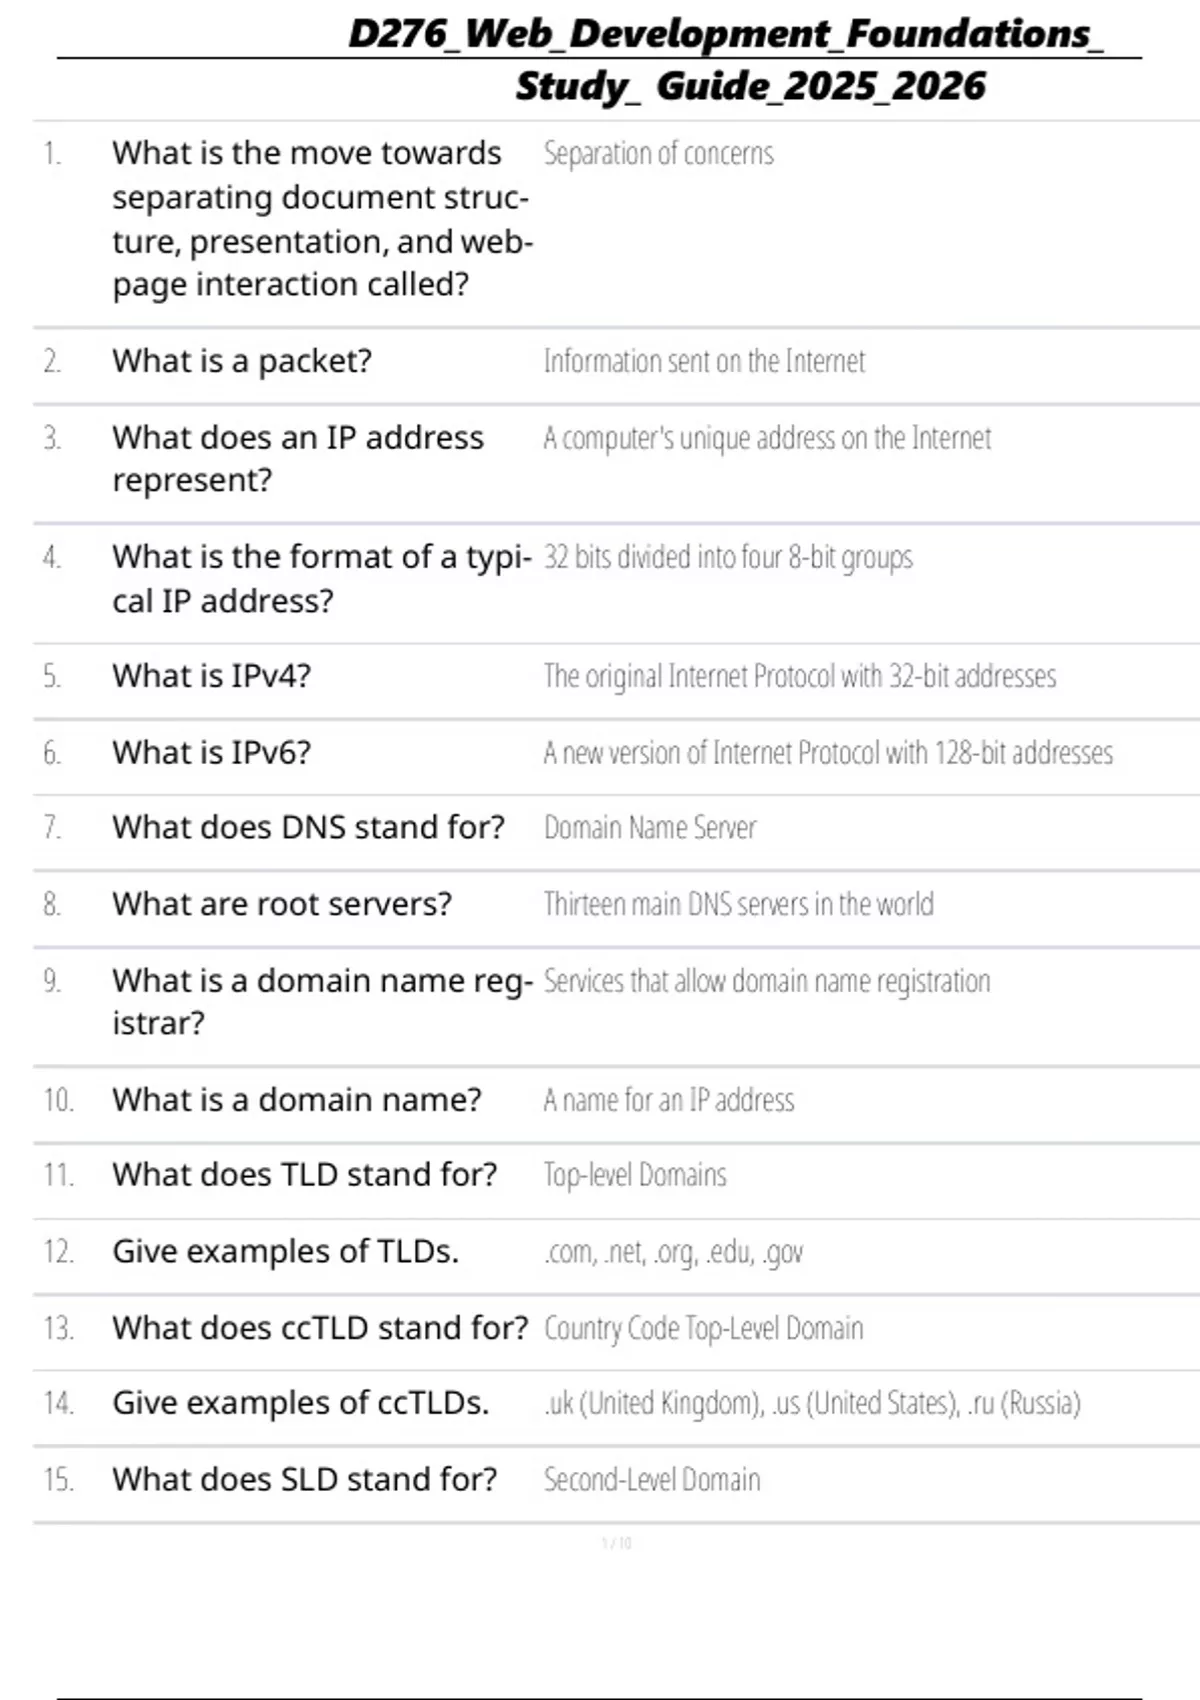
Task: Click the answer 'Top-level Domains'
Action: click(635, 1175)
